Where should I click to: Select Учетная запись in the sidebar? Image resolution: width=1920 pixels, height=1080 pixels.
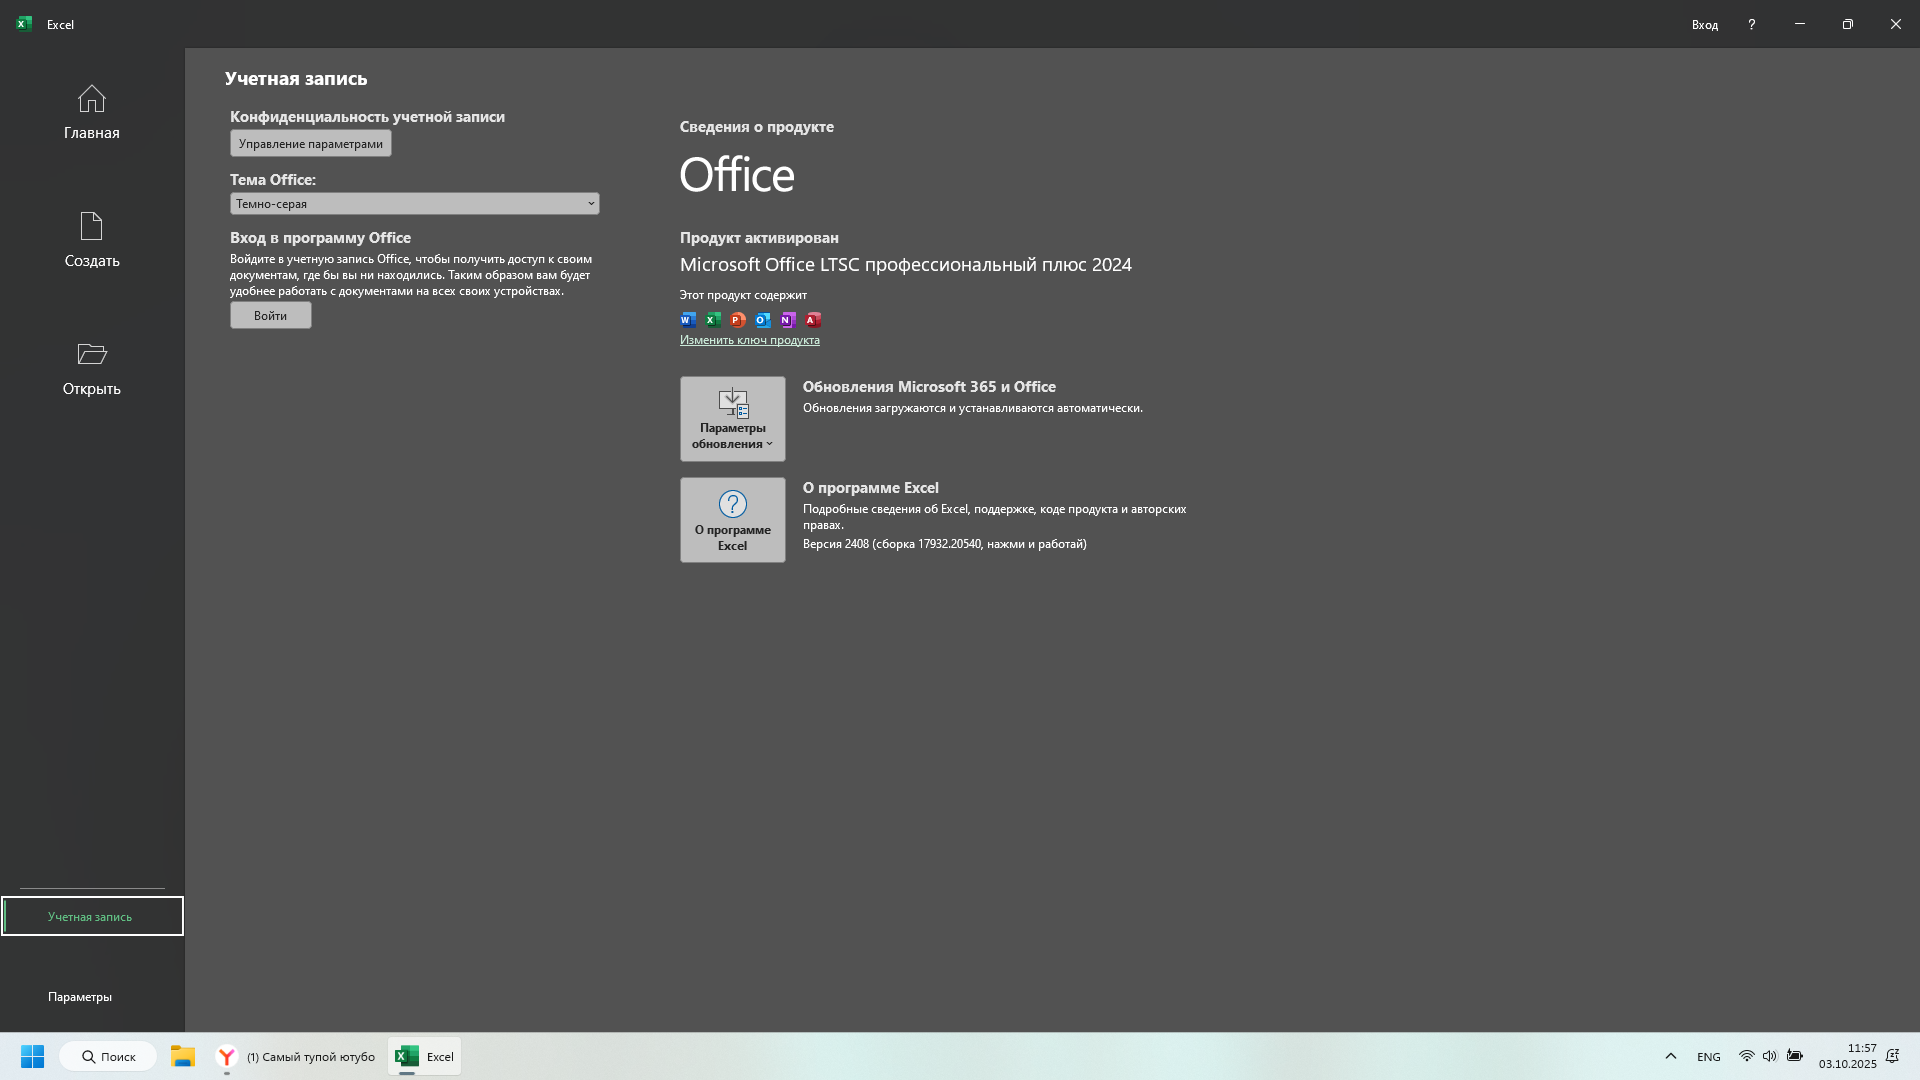pos(91,917)
